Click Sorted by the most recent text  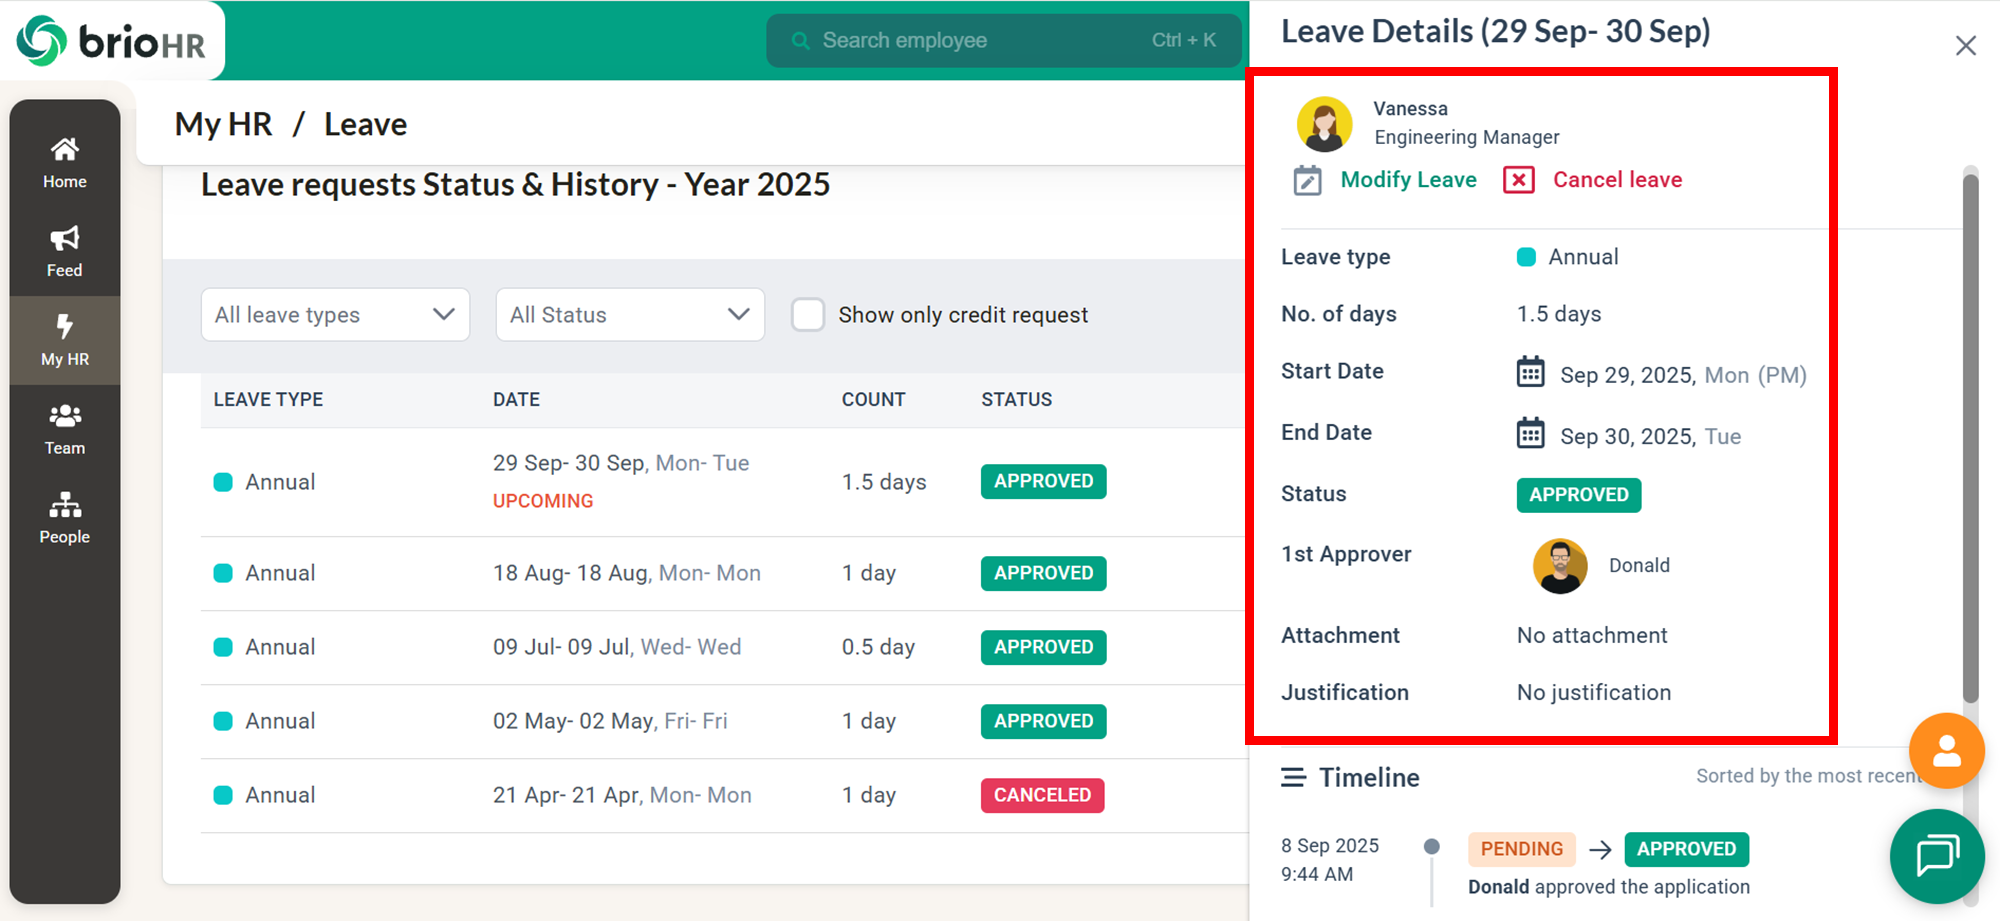tap(1806, 776)
